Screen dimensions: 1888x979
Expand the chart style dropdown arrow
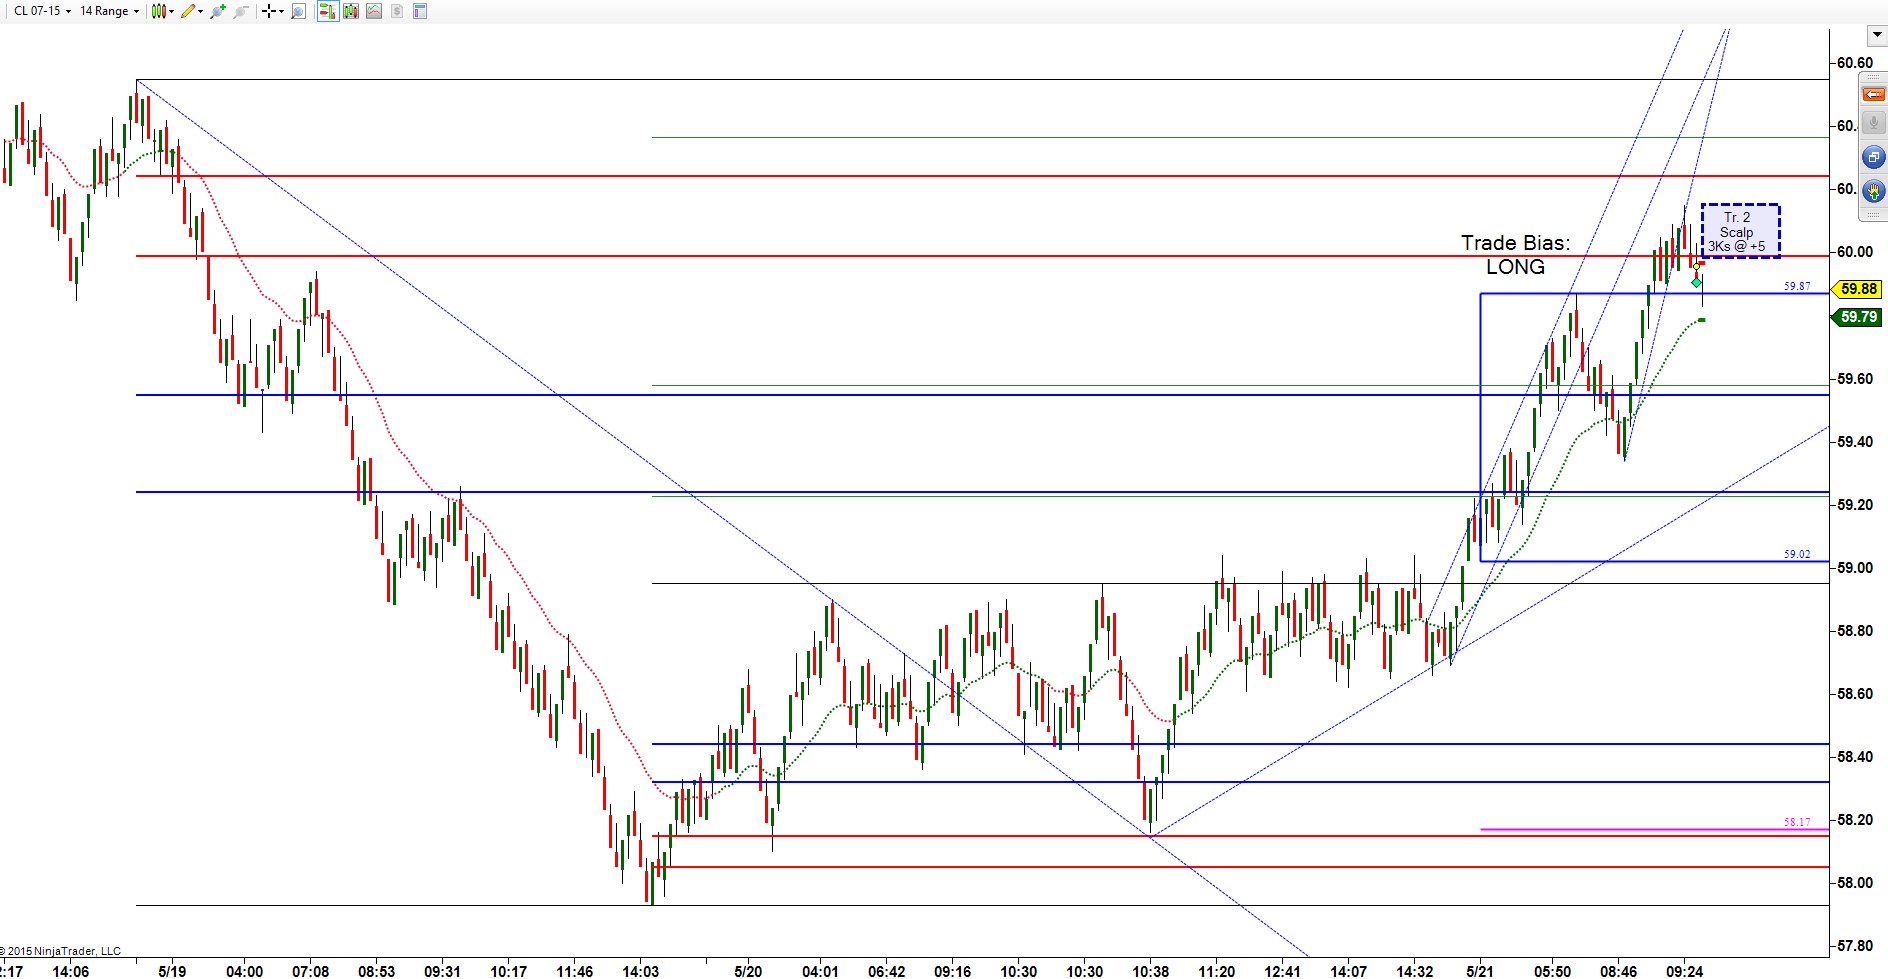[171, 12]
